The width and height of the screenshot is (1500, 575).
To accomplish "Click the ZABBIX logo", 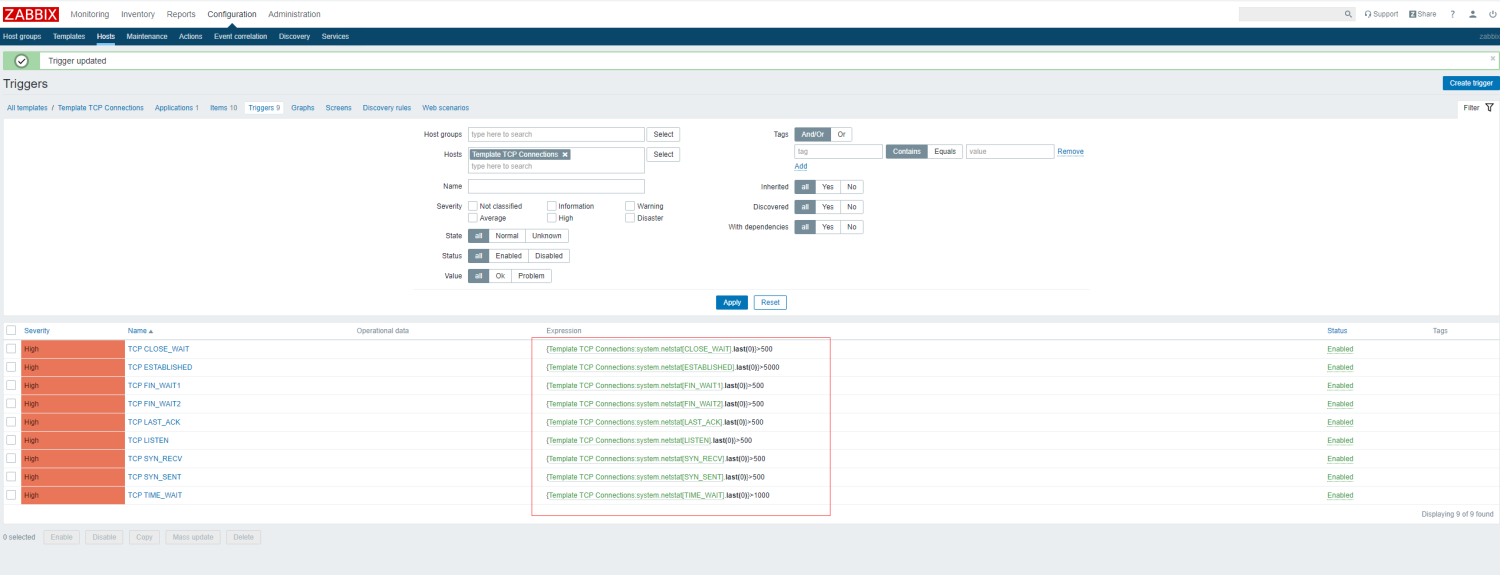I will click(31, 14).
